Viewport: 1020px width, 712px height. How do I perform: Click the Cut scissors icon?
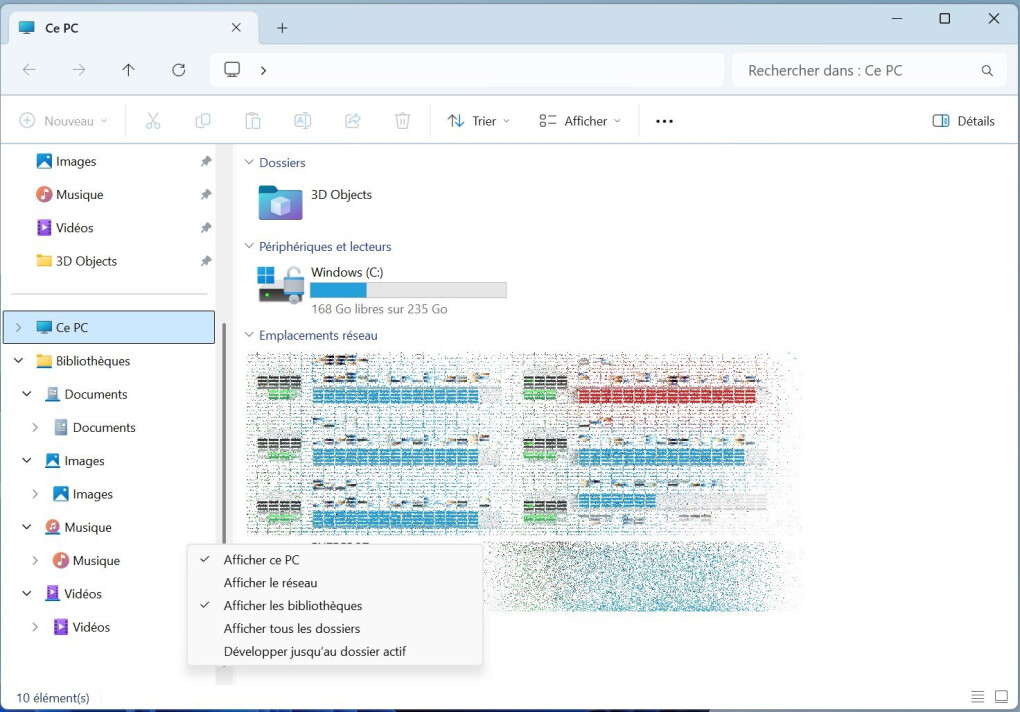[153, 121]
